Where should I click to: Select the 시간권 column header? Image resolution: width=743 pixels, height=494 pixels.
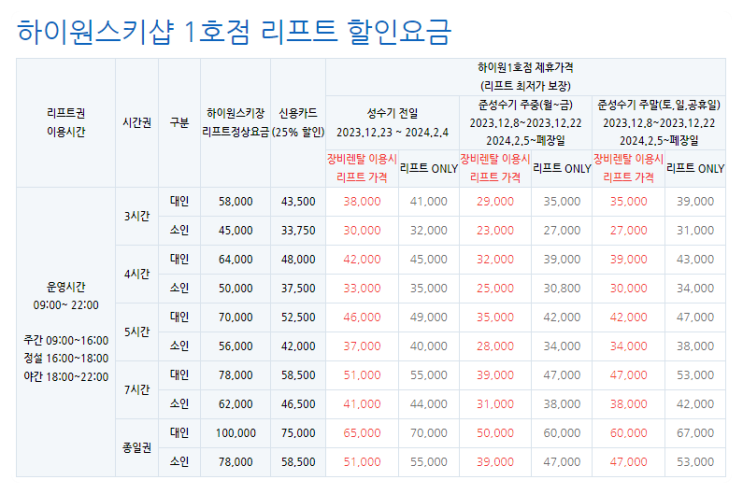click(x=137, y=123)
